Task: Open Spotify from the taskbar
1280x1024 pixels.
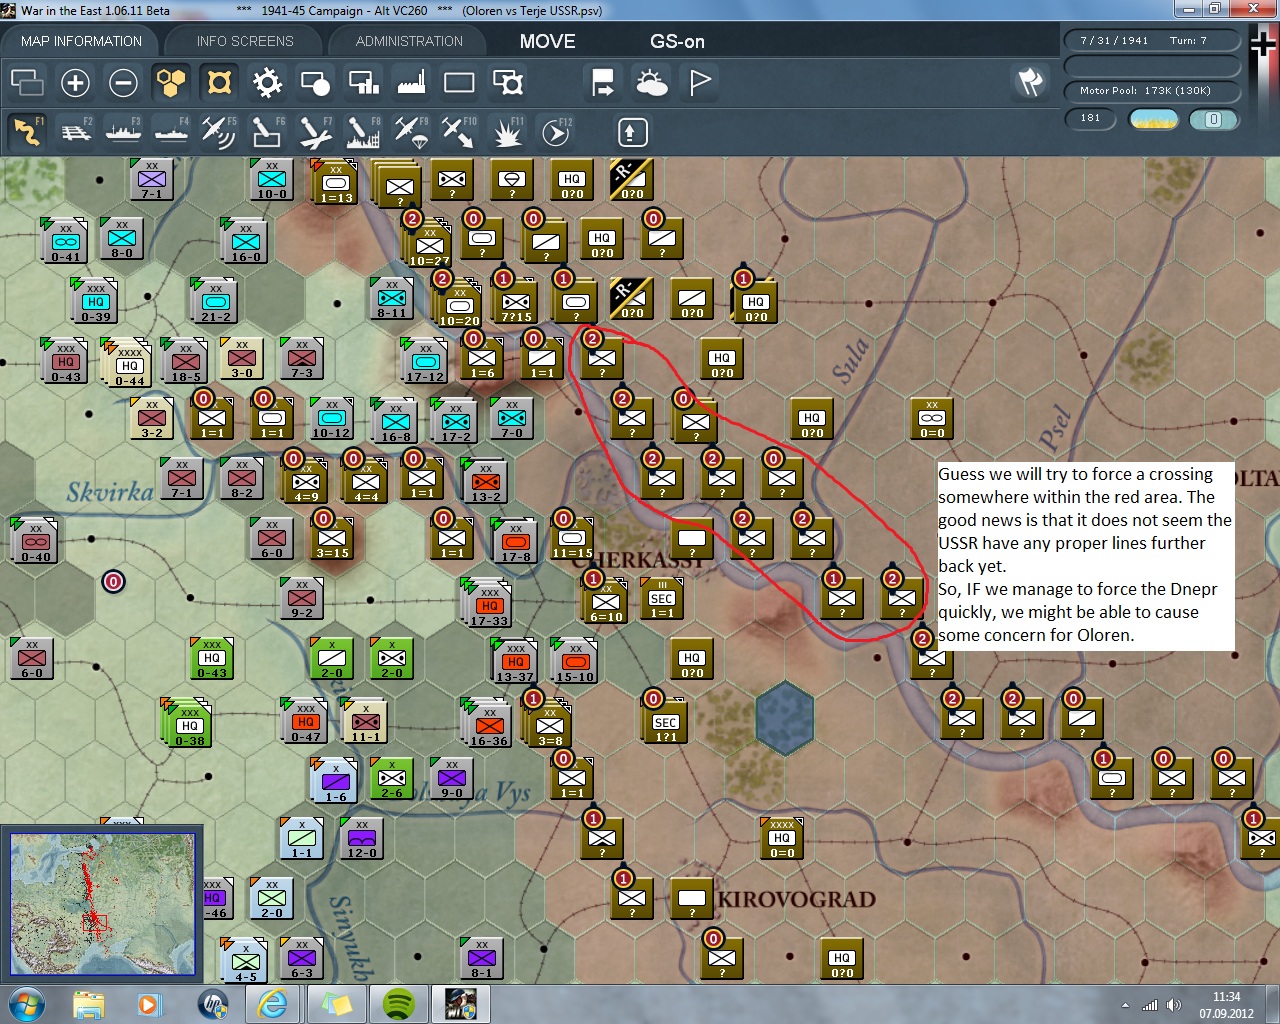Action: point(400,1004)
